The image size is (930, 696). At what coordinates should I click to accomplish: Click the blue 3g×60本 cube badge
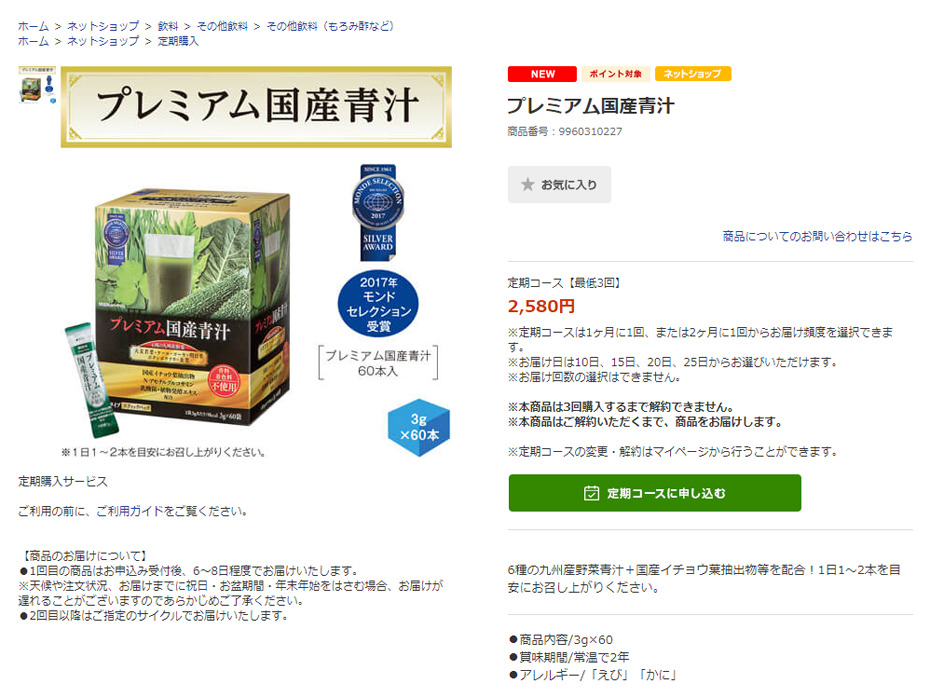coord(419,427)
